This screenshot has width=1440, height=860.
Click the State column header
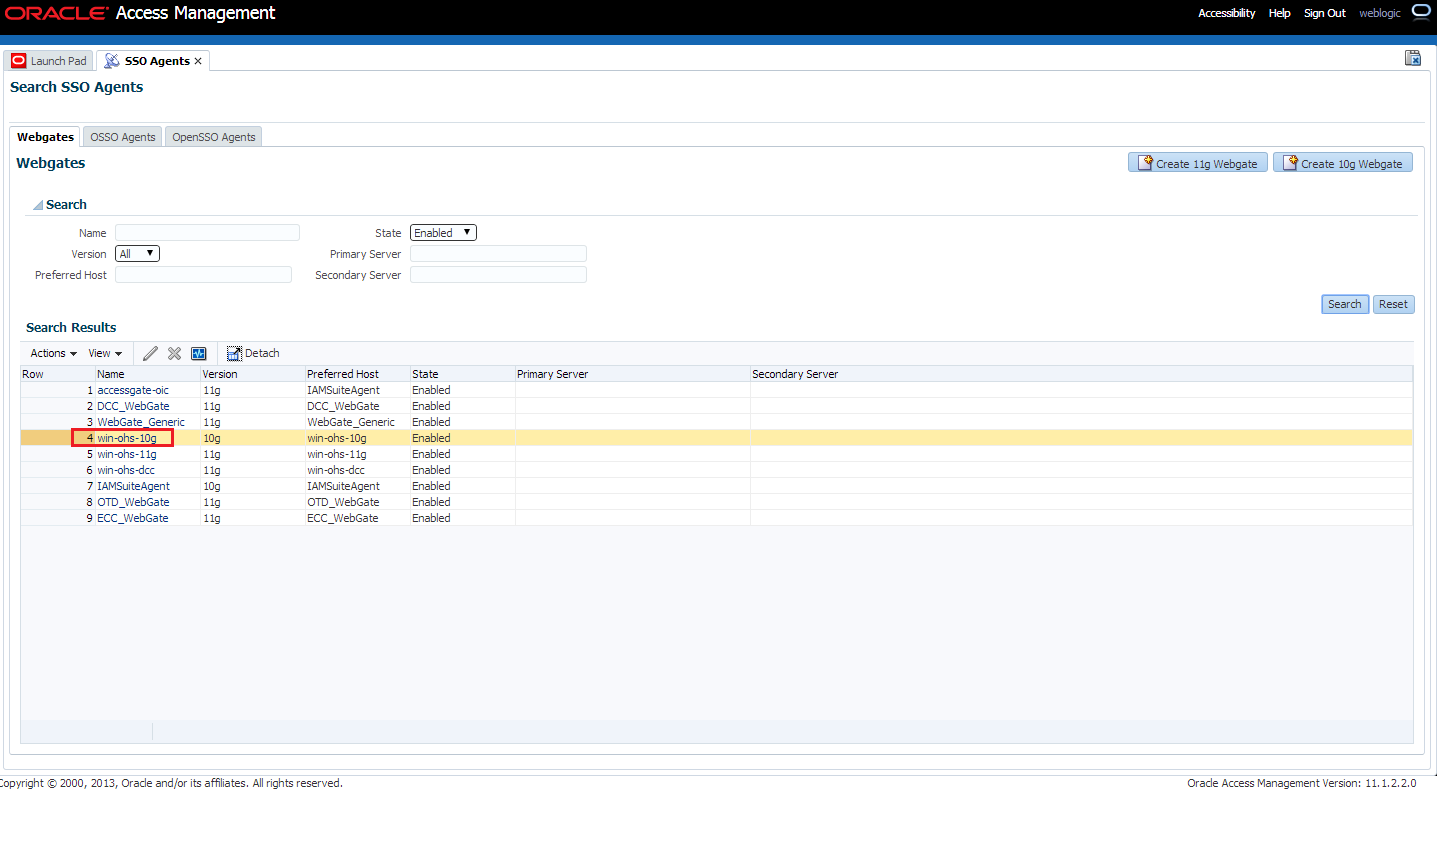coord(463,374)
